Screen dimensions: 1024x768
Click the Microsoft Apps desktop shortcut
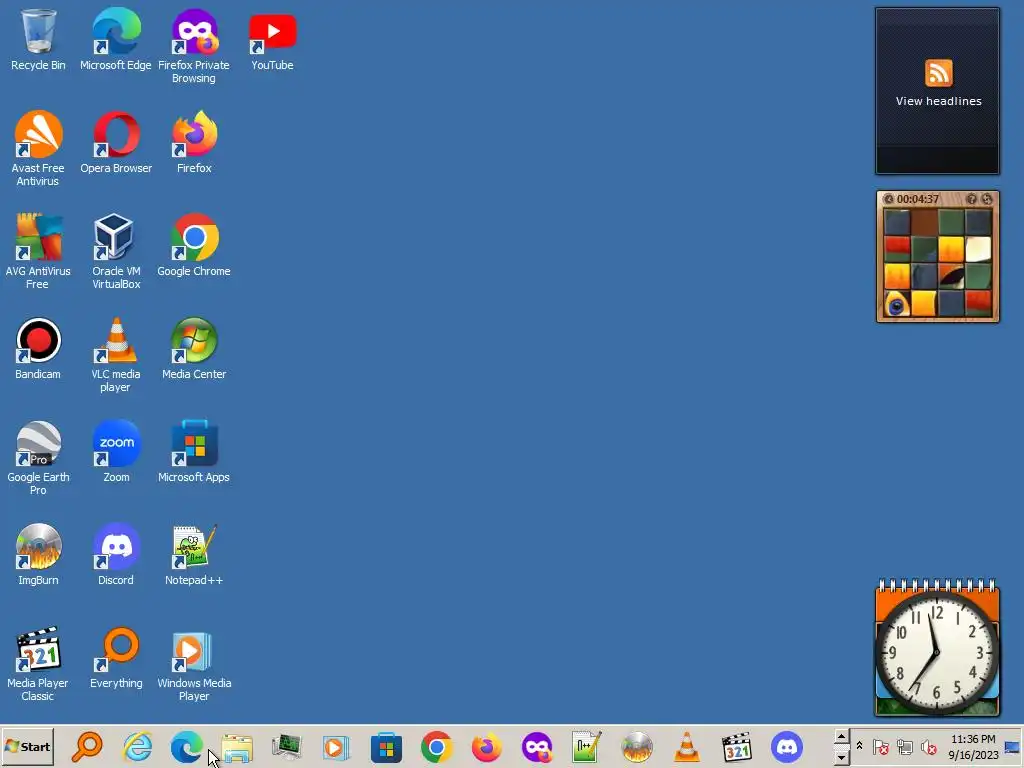pos(194,451)
